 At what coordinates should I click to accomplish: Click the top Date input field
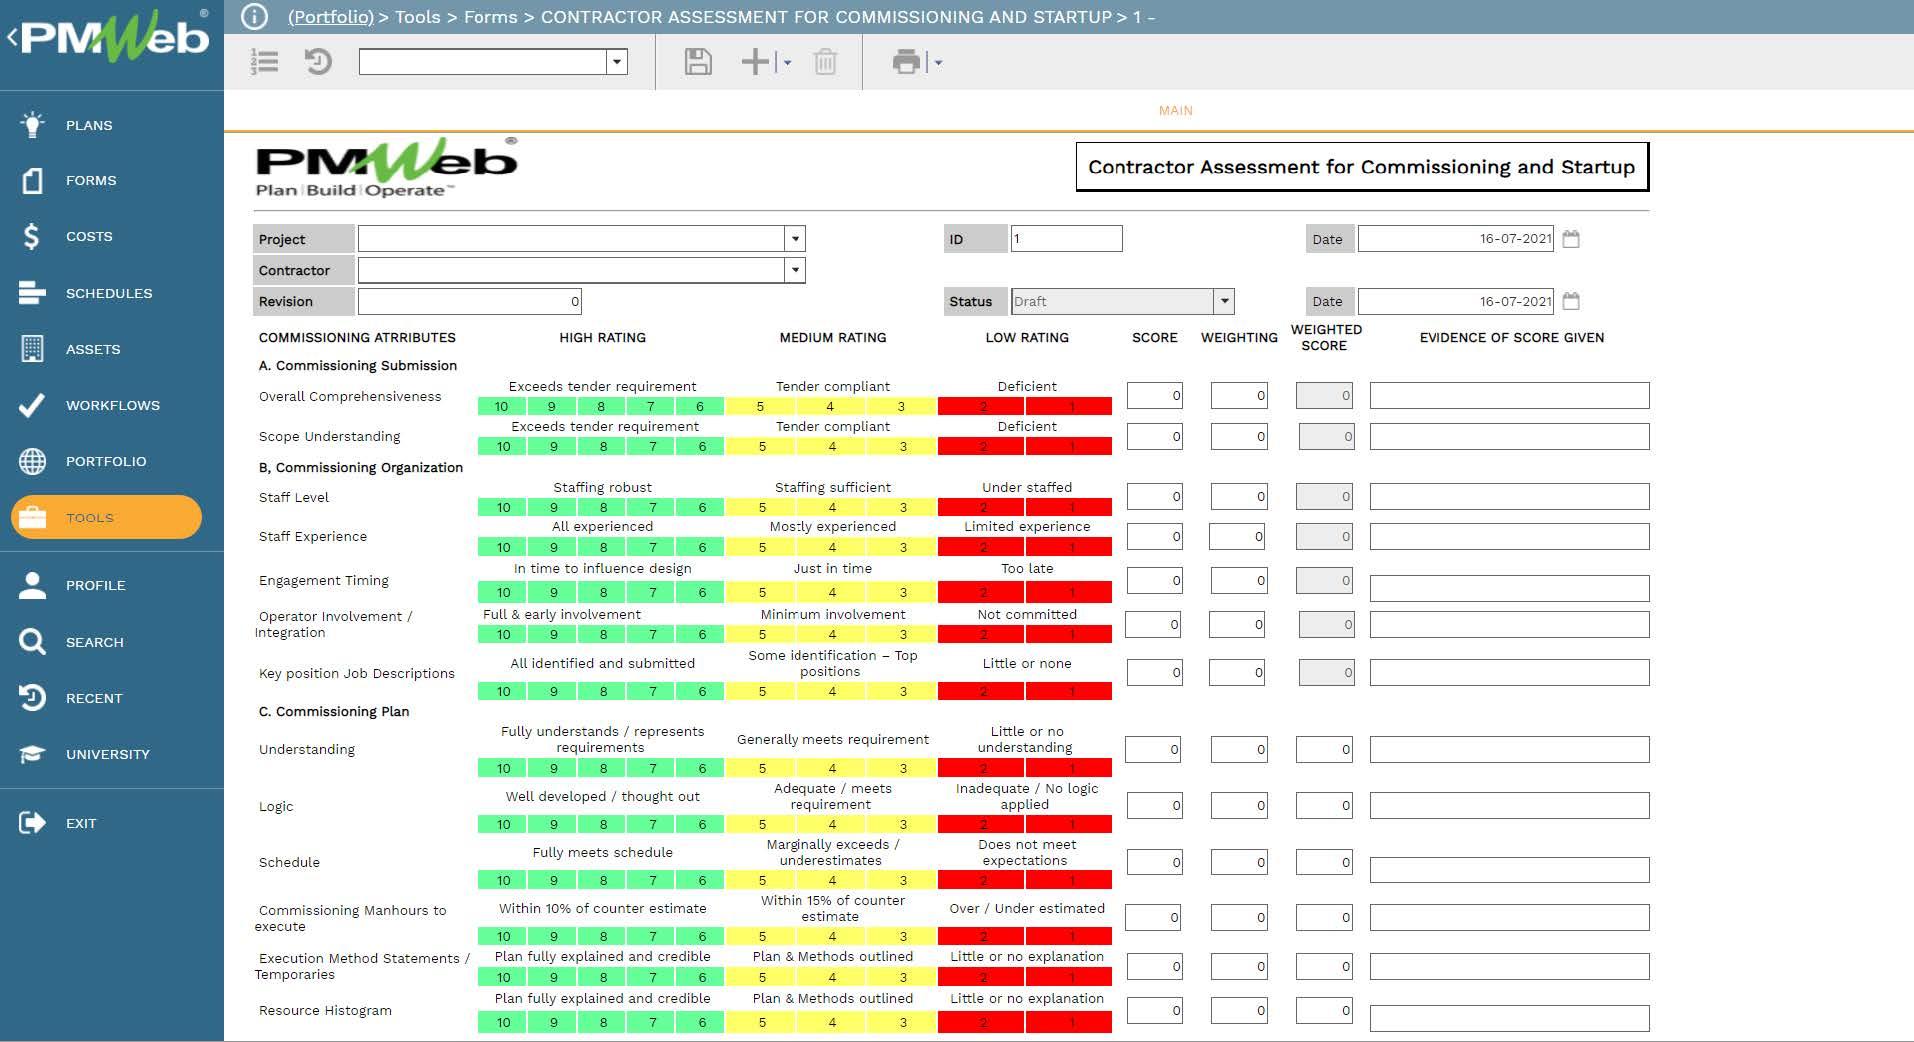(x=1455, y=239)
